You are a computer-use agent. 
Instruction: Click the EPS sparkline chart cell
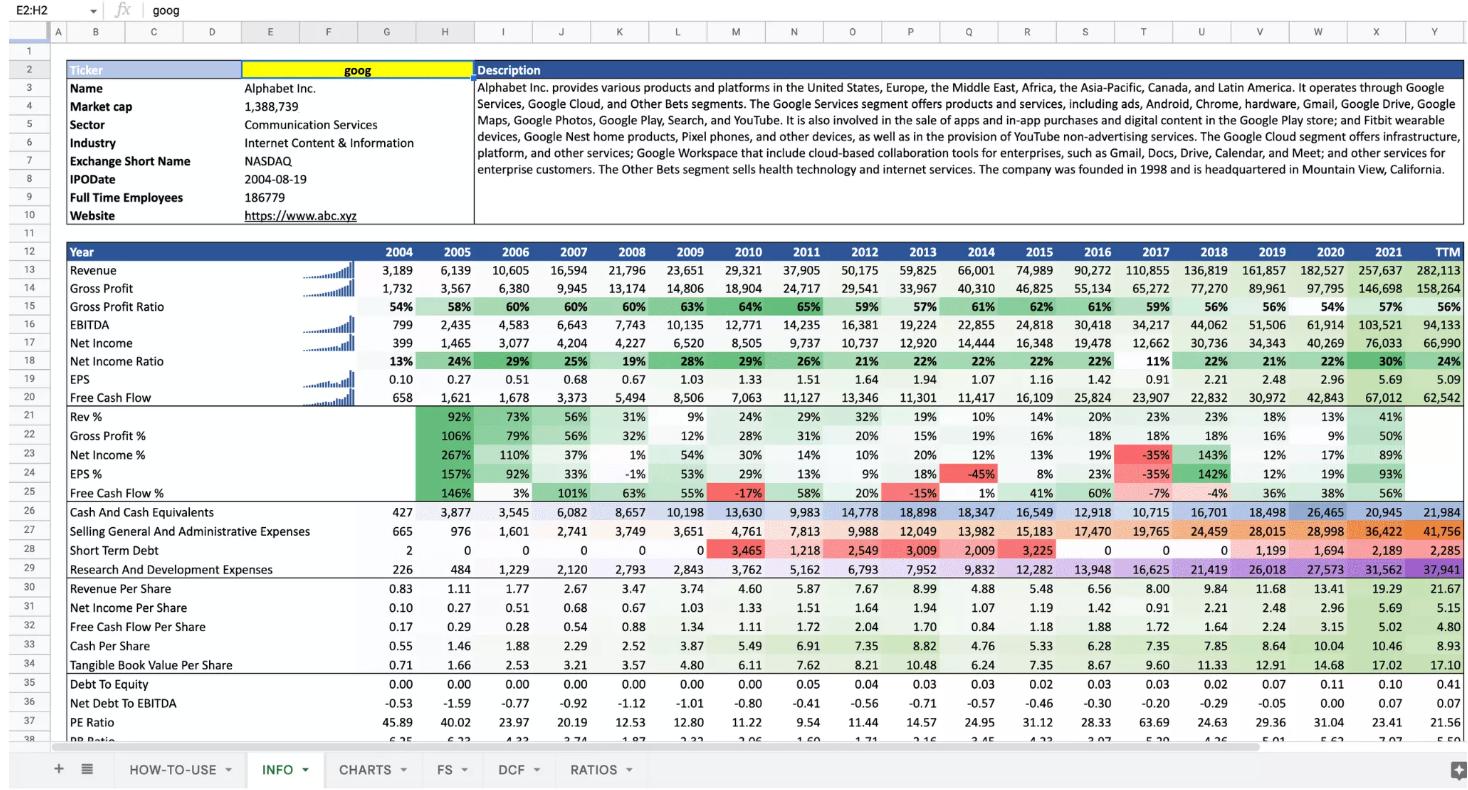328,379
